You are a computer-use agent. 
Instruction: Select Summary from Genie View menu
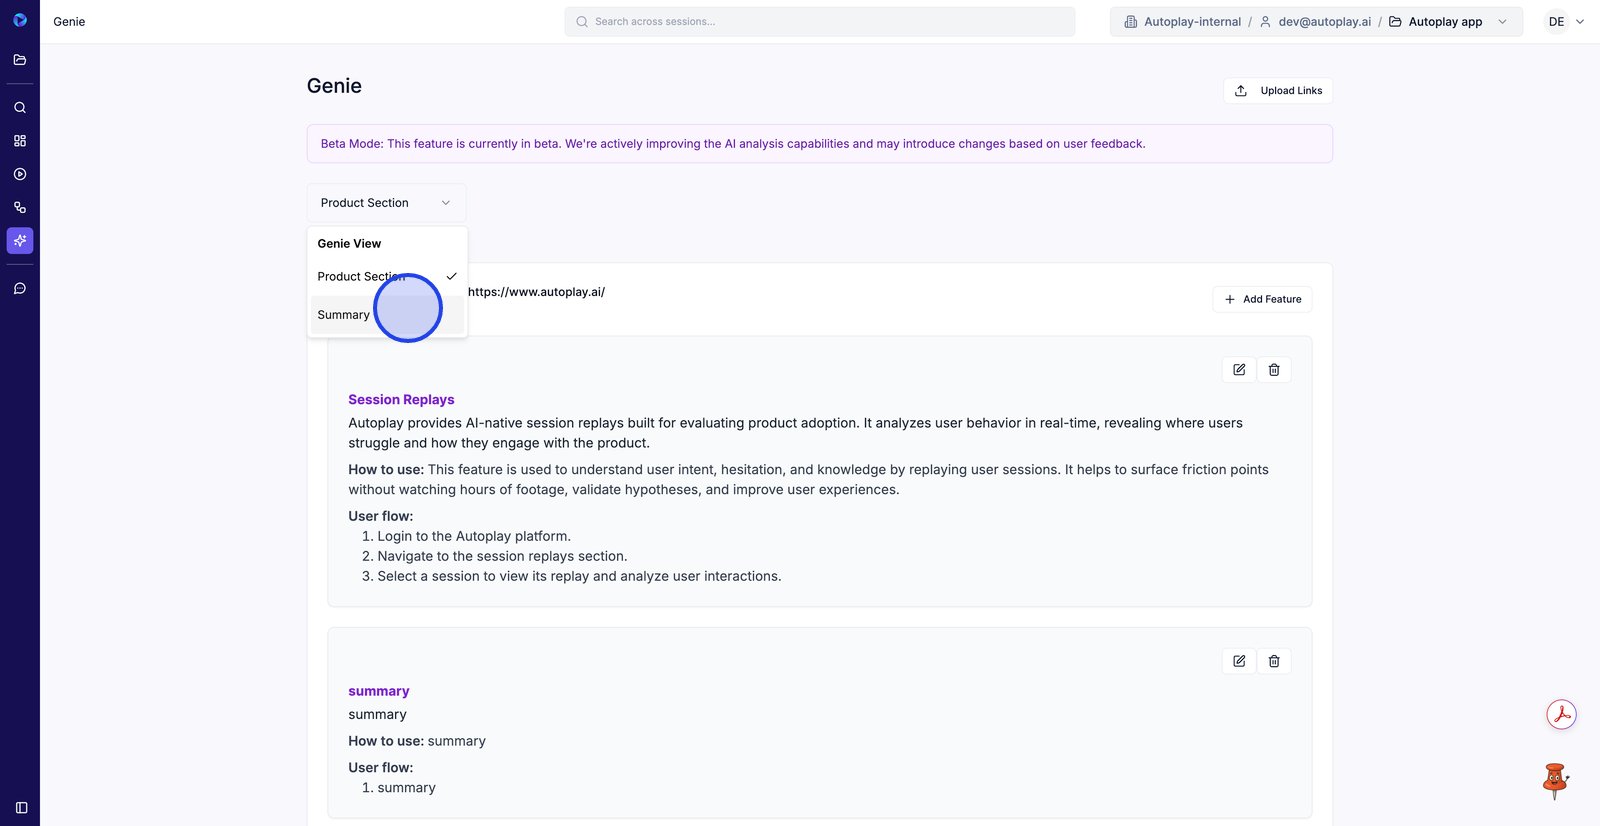(x=344, y=315)
